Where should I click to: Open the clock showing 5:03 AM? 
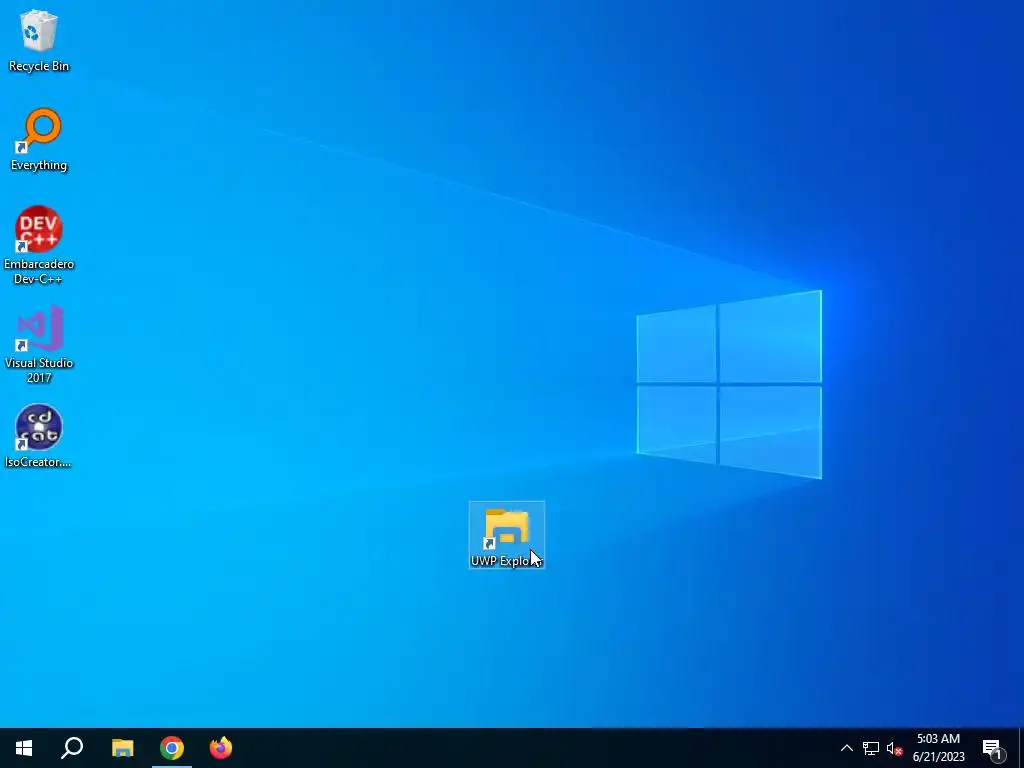(938, 748)
